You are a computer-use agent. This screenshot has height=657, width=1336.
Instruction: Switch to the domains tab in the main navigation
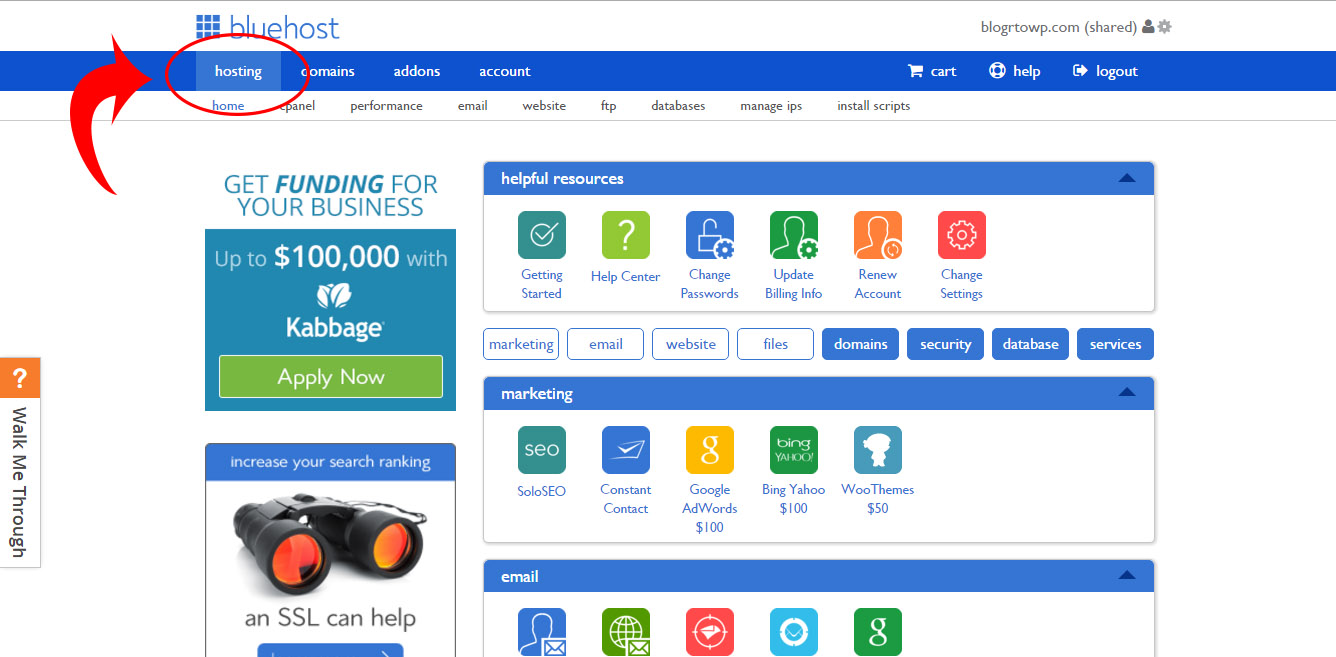point(328,71)
